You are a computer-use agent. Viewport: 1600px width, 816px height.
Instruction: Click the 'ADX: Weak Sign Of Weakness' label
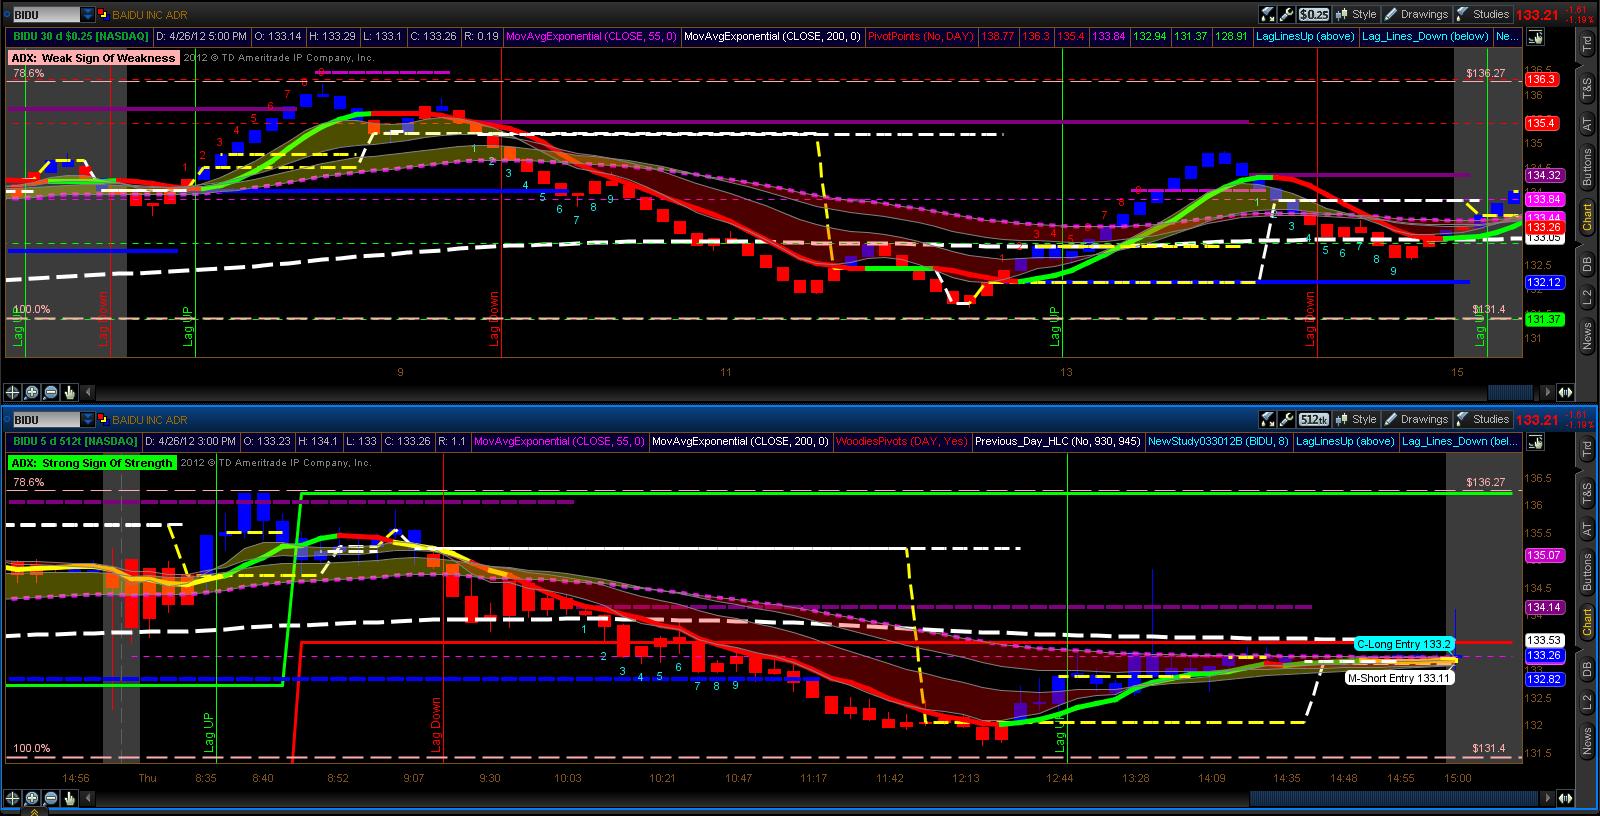coord(95,58)
